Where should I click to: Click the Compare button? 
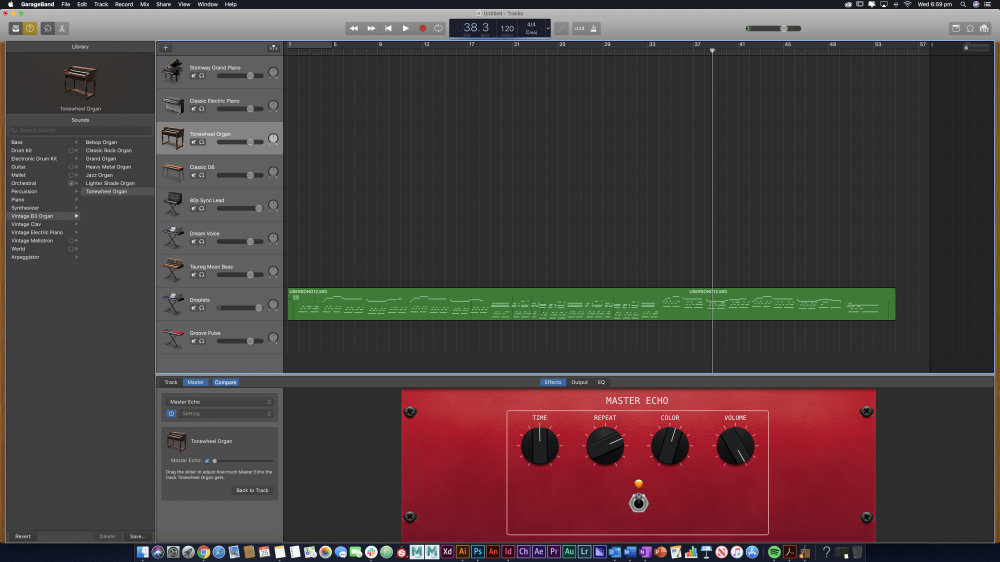point(225,382)
